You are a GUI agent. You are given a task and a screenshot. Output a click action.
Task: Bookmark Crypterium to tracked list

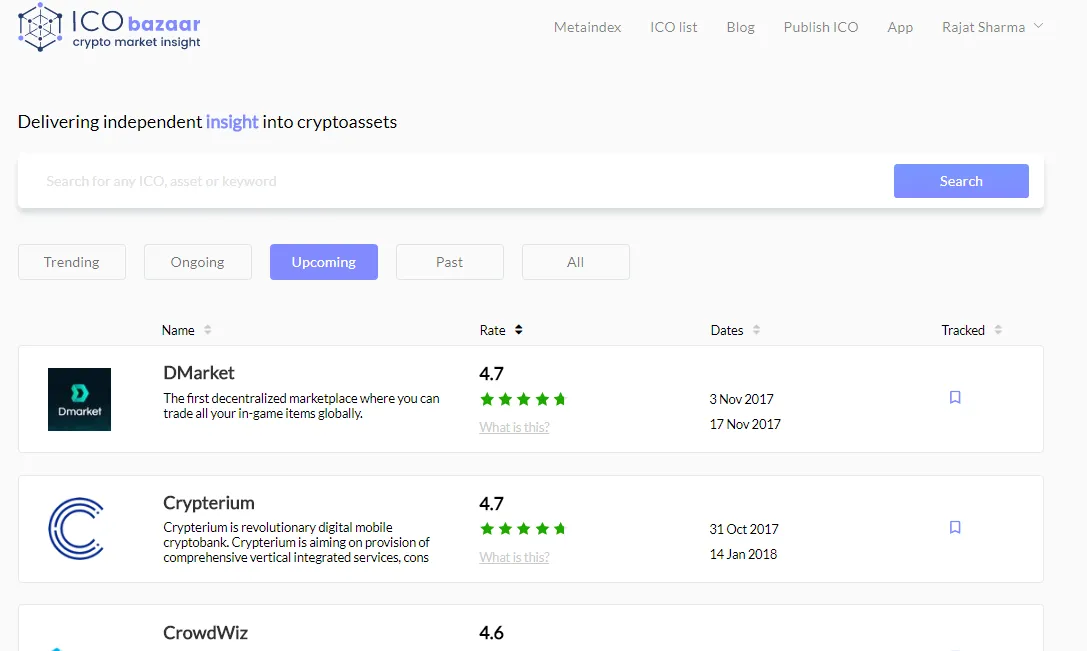pos(955,528)
